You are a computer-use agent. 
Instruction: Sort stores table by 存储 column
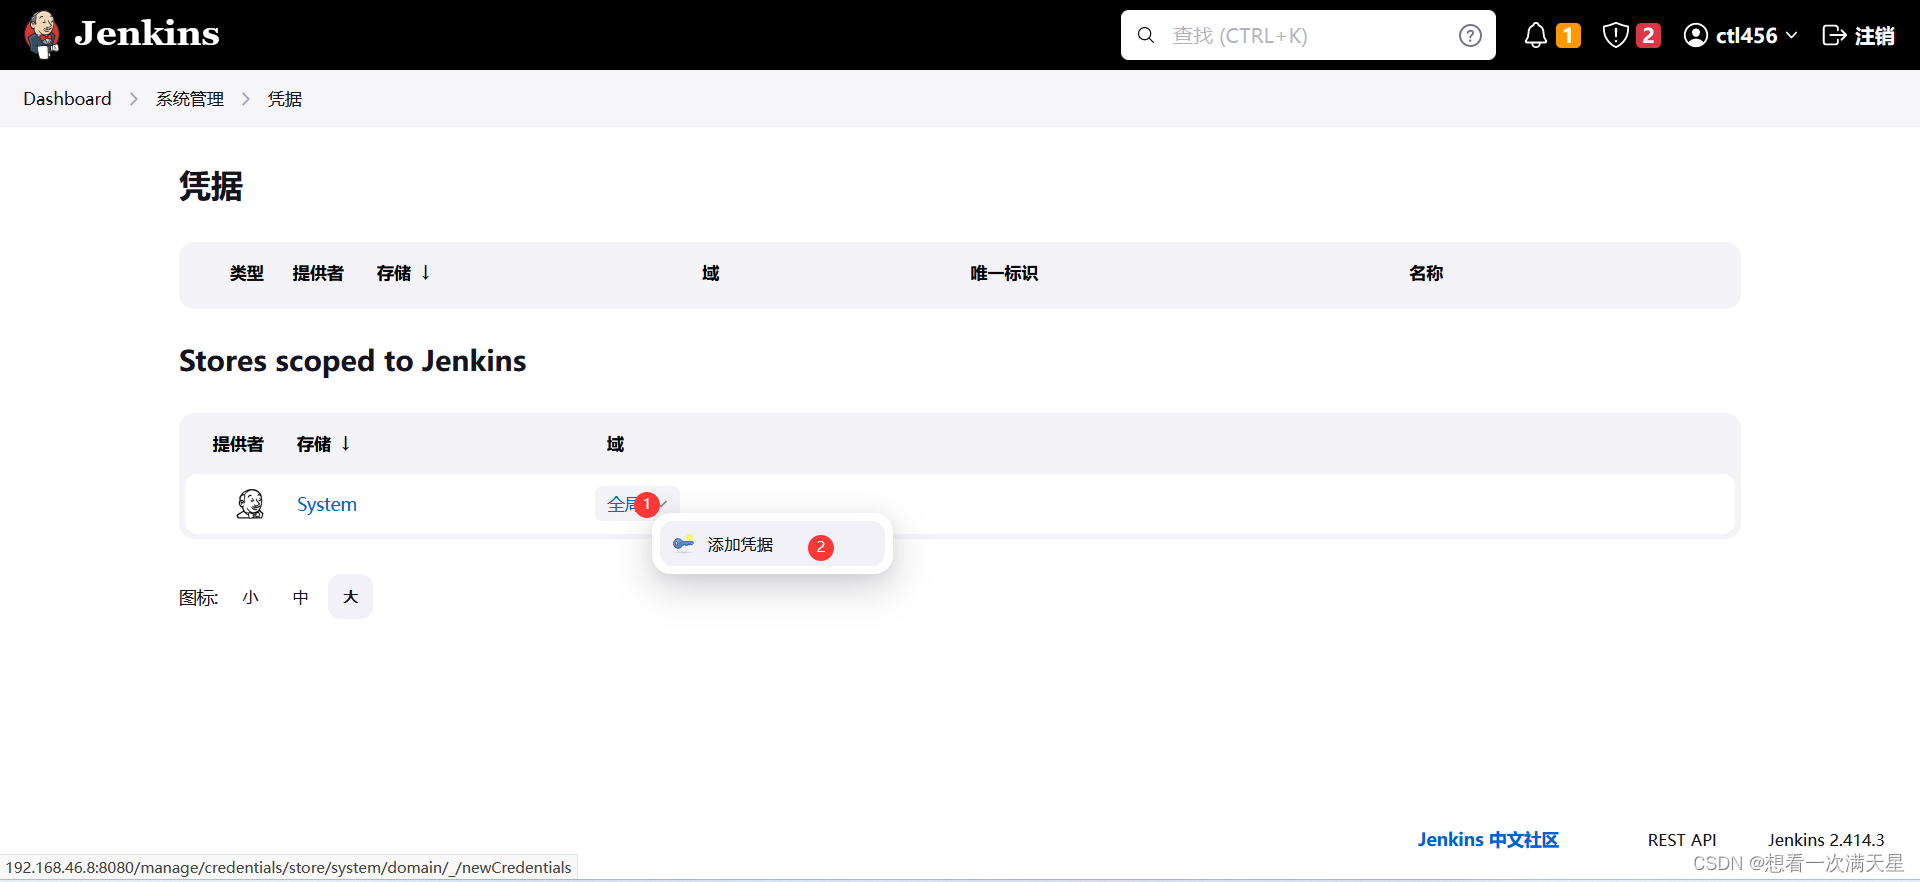(x=323, y=444)
